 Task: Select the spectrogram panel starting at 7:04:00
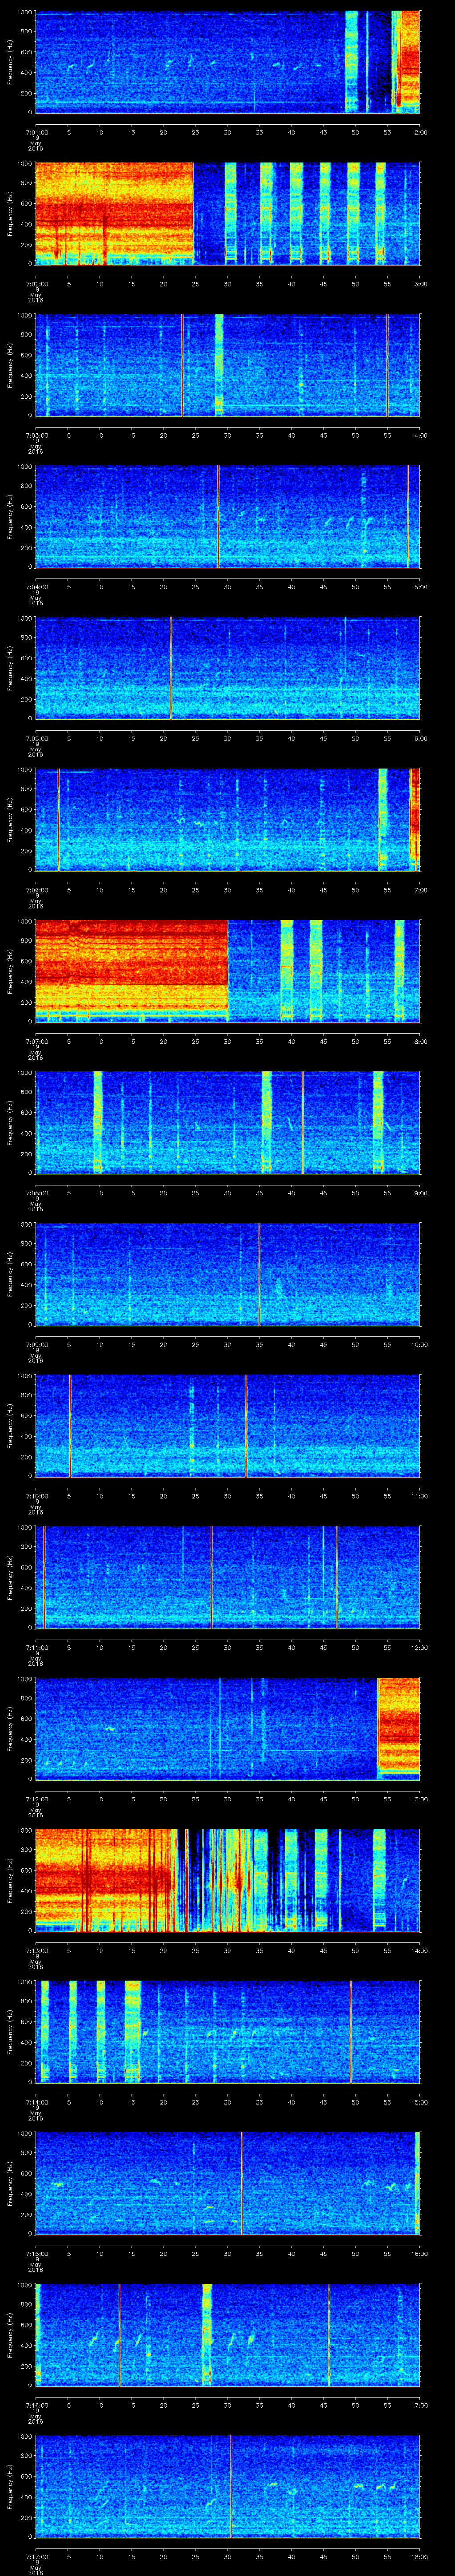coord(228,517)
